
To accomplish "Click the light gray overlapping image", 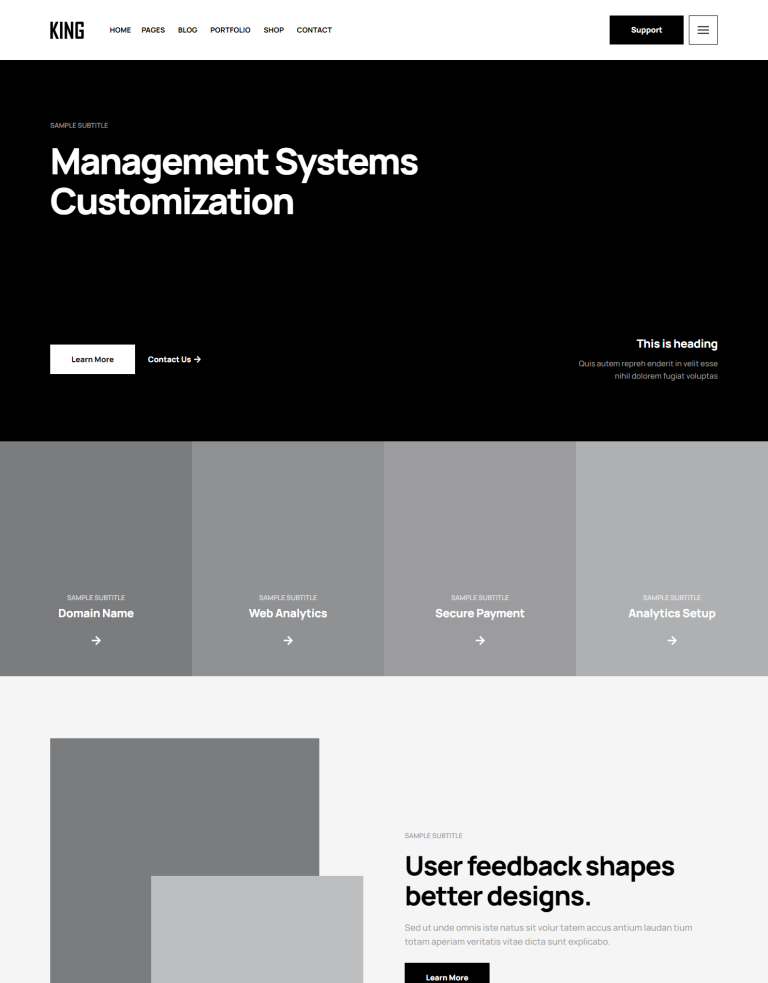I will pos(257,930).
